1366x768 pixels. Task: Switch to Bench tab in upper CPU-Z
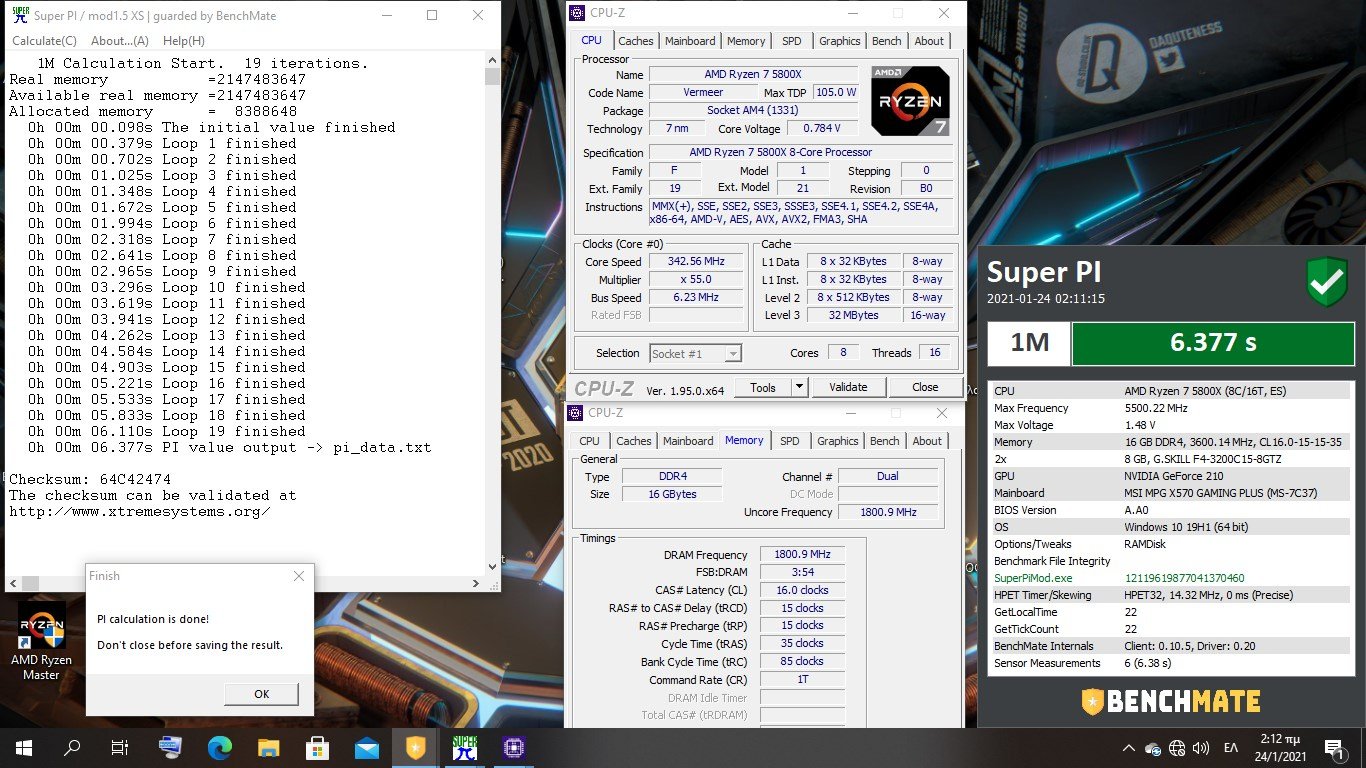click(x=886, y=41)
